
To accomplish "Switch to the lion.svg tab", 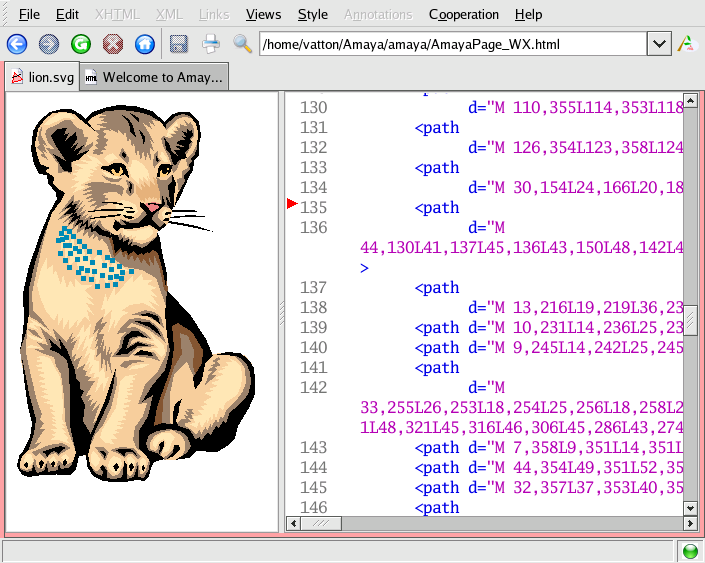I will [42, 77].
